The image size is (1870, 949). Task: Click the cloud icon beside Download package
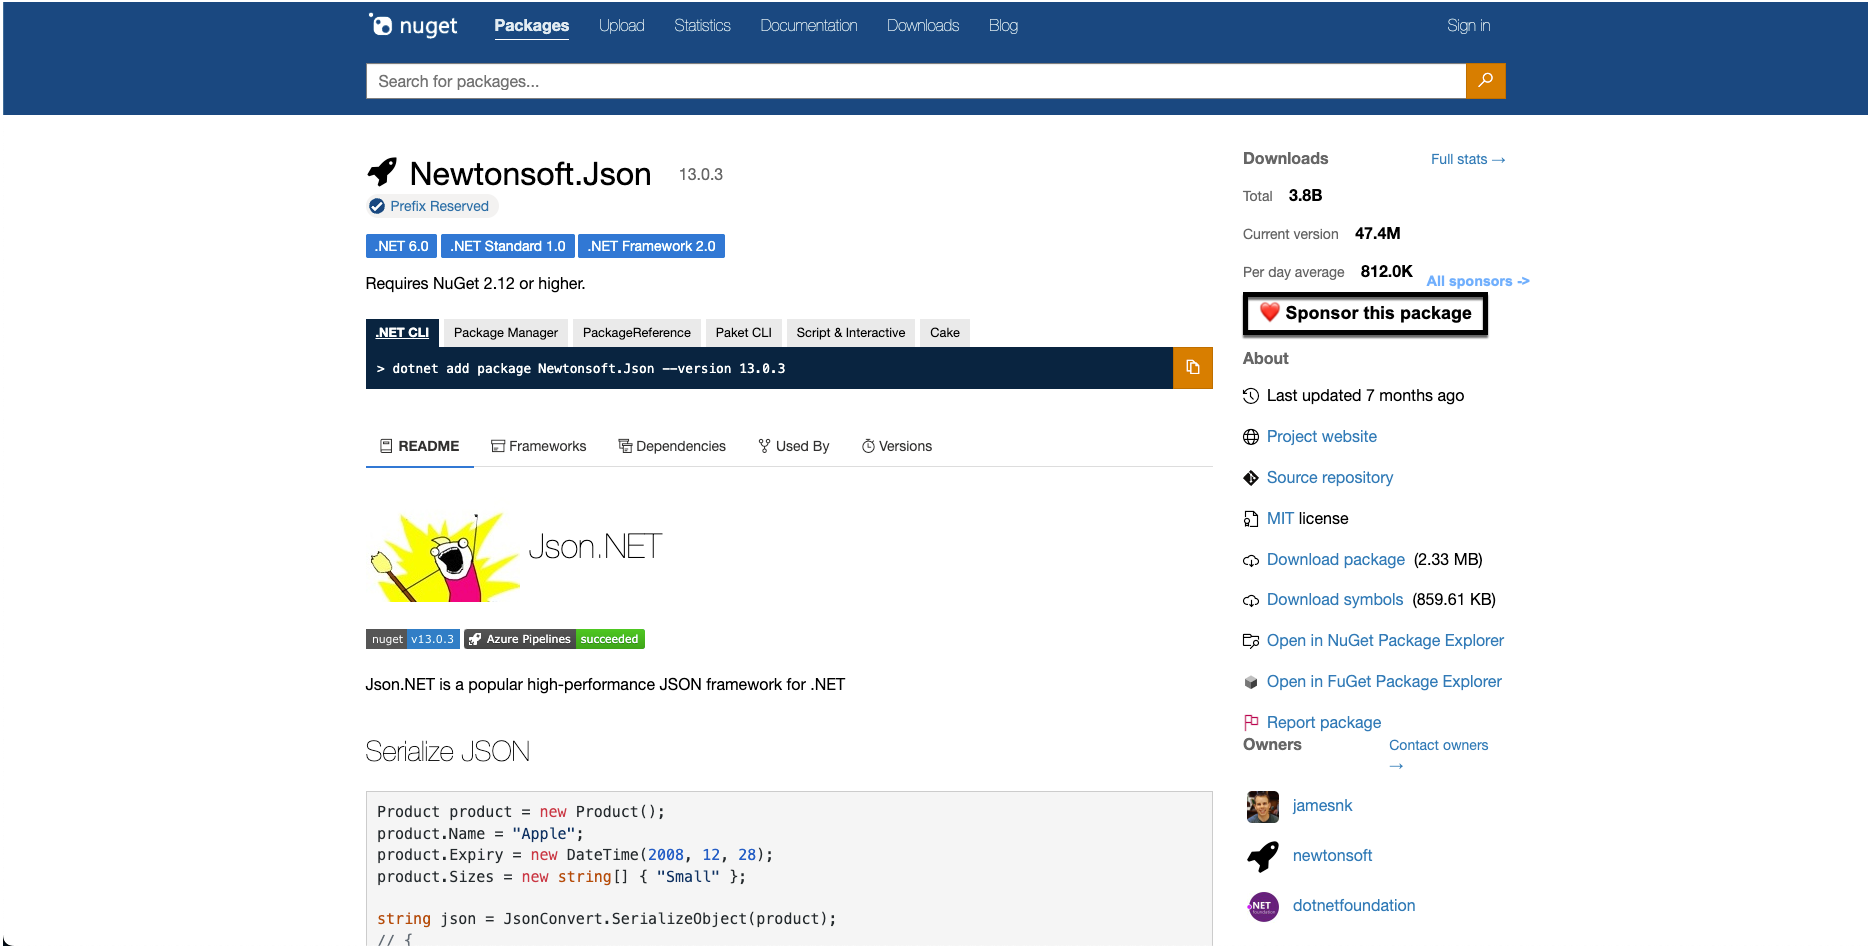pos(1251,560)
